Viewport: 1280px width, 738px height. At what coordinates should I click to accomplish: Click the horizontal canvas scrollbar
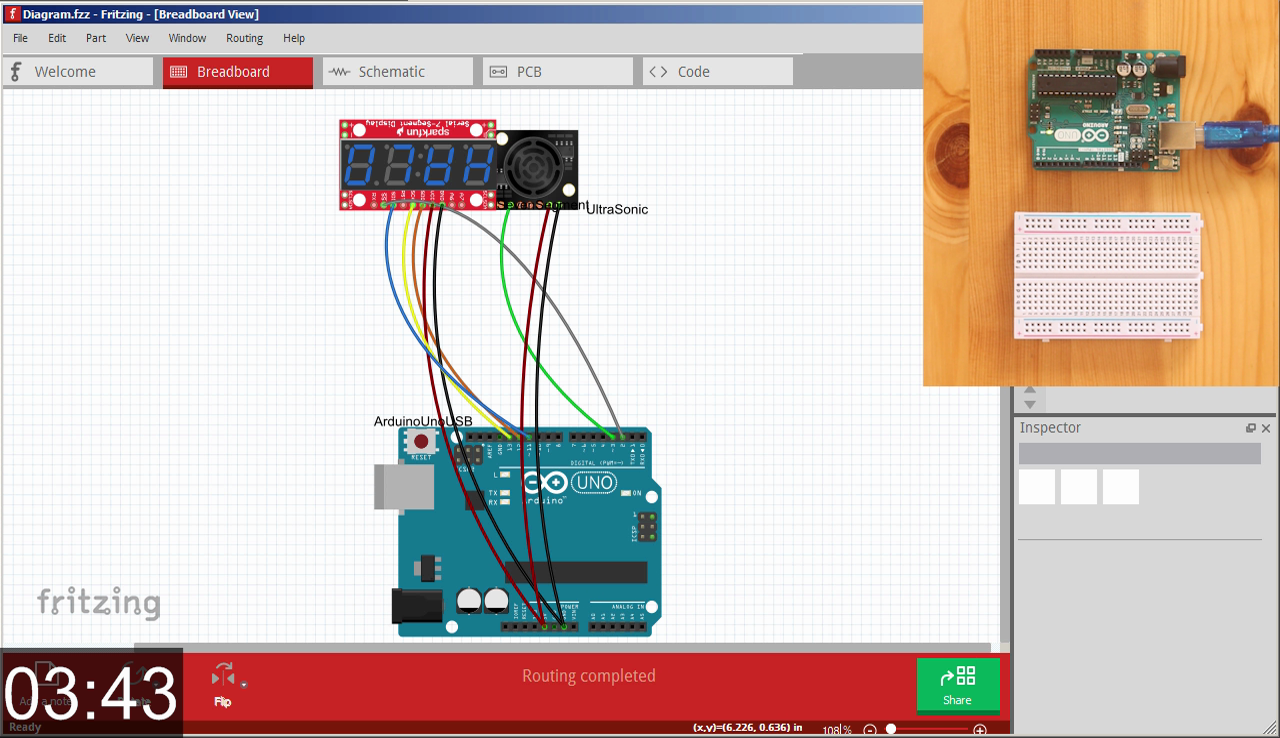coord(562,648)
